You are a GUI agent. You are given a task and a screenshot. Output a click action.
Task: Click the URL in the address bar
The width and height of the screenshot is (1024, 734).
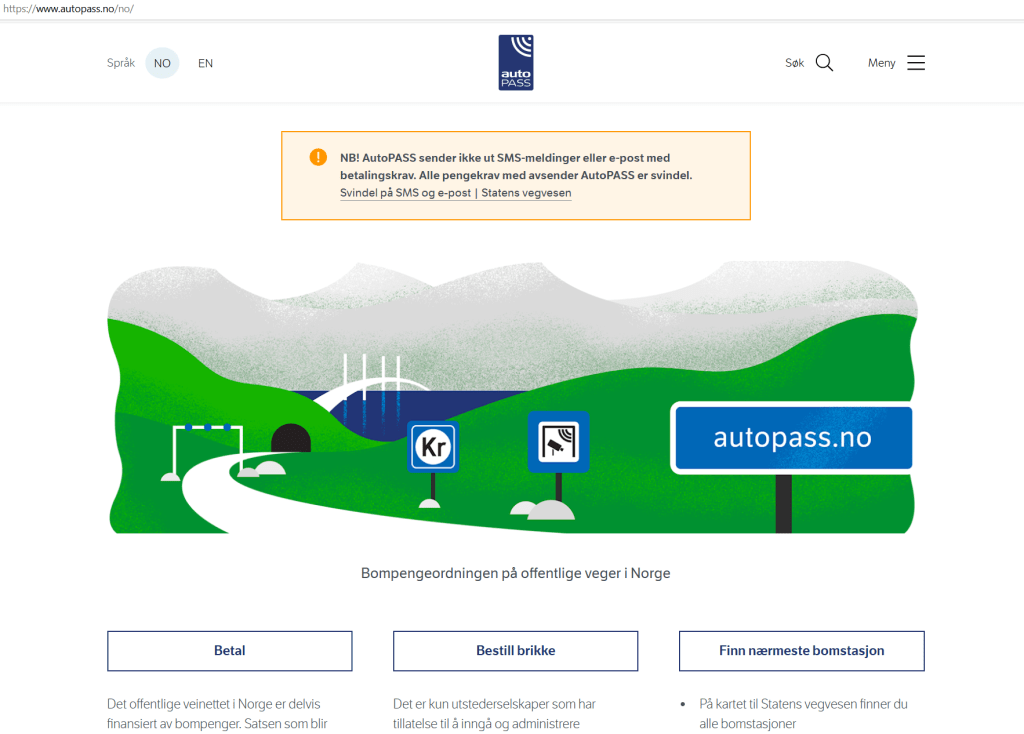click(x=69, y=8)
